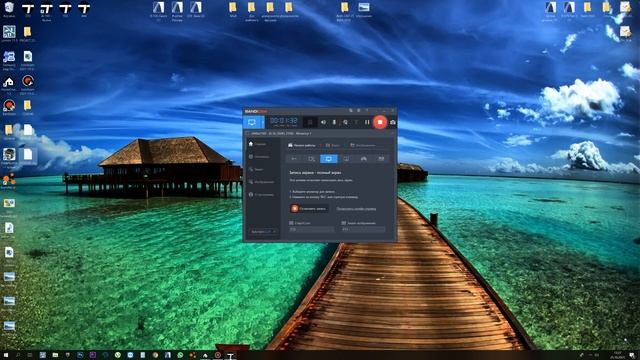Switch to the Getting Started tab
640x360 pixels.
(301, 145)
